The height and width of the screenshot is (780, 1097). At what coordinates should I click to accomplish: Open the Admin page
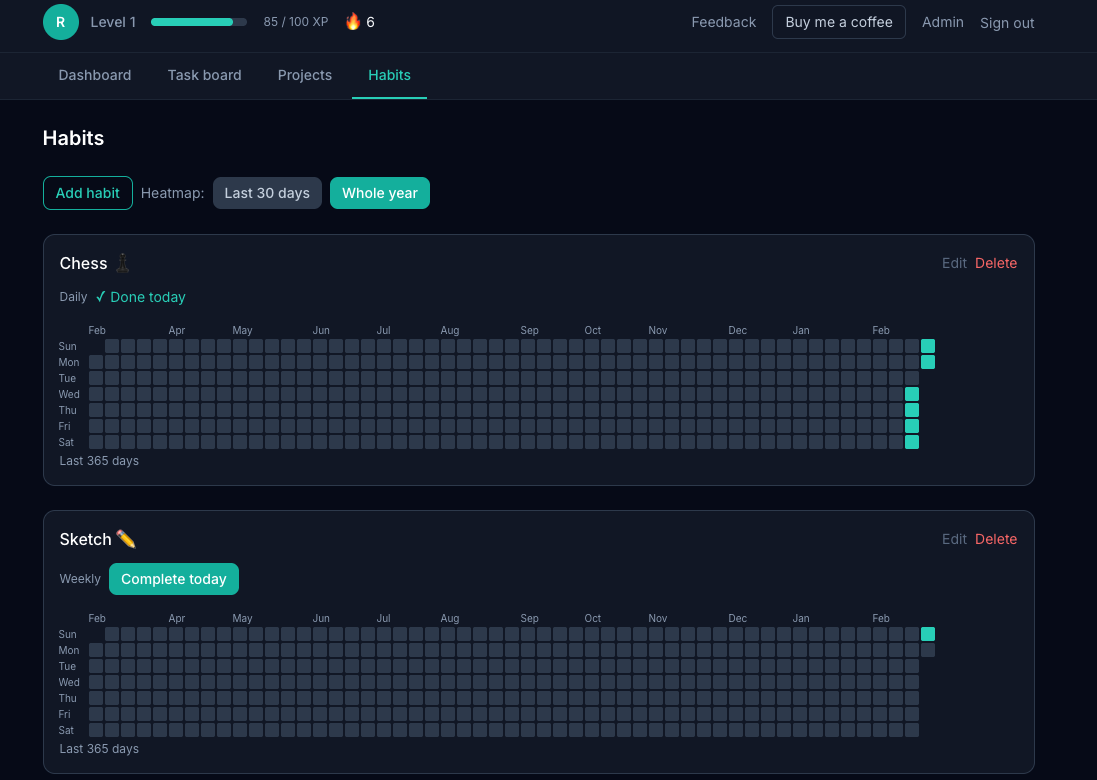tap(942, 22)
